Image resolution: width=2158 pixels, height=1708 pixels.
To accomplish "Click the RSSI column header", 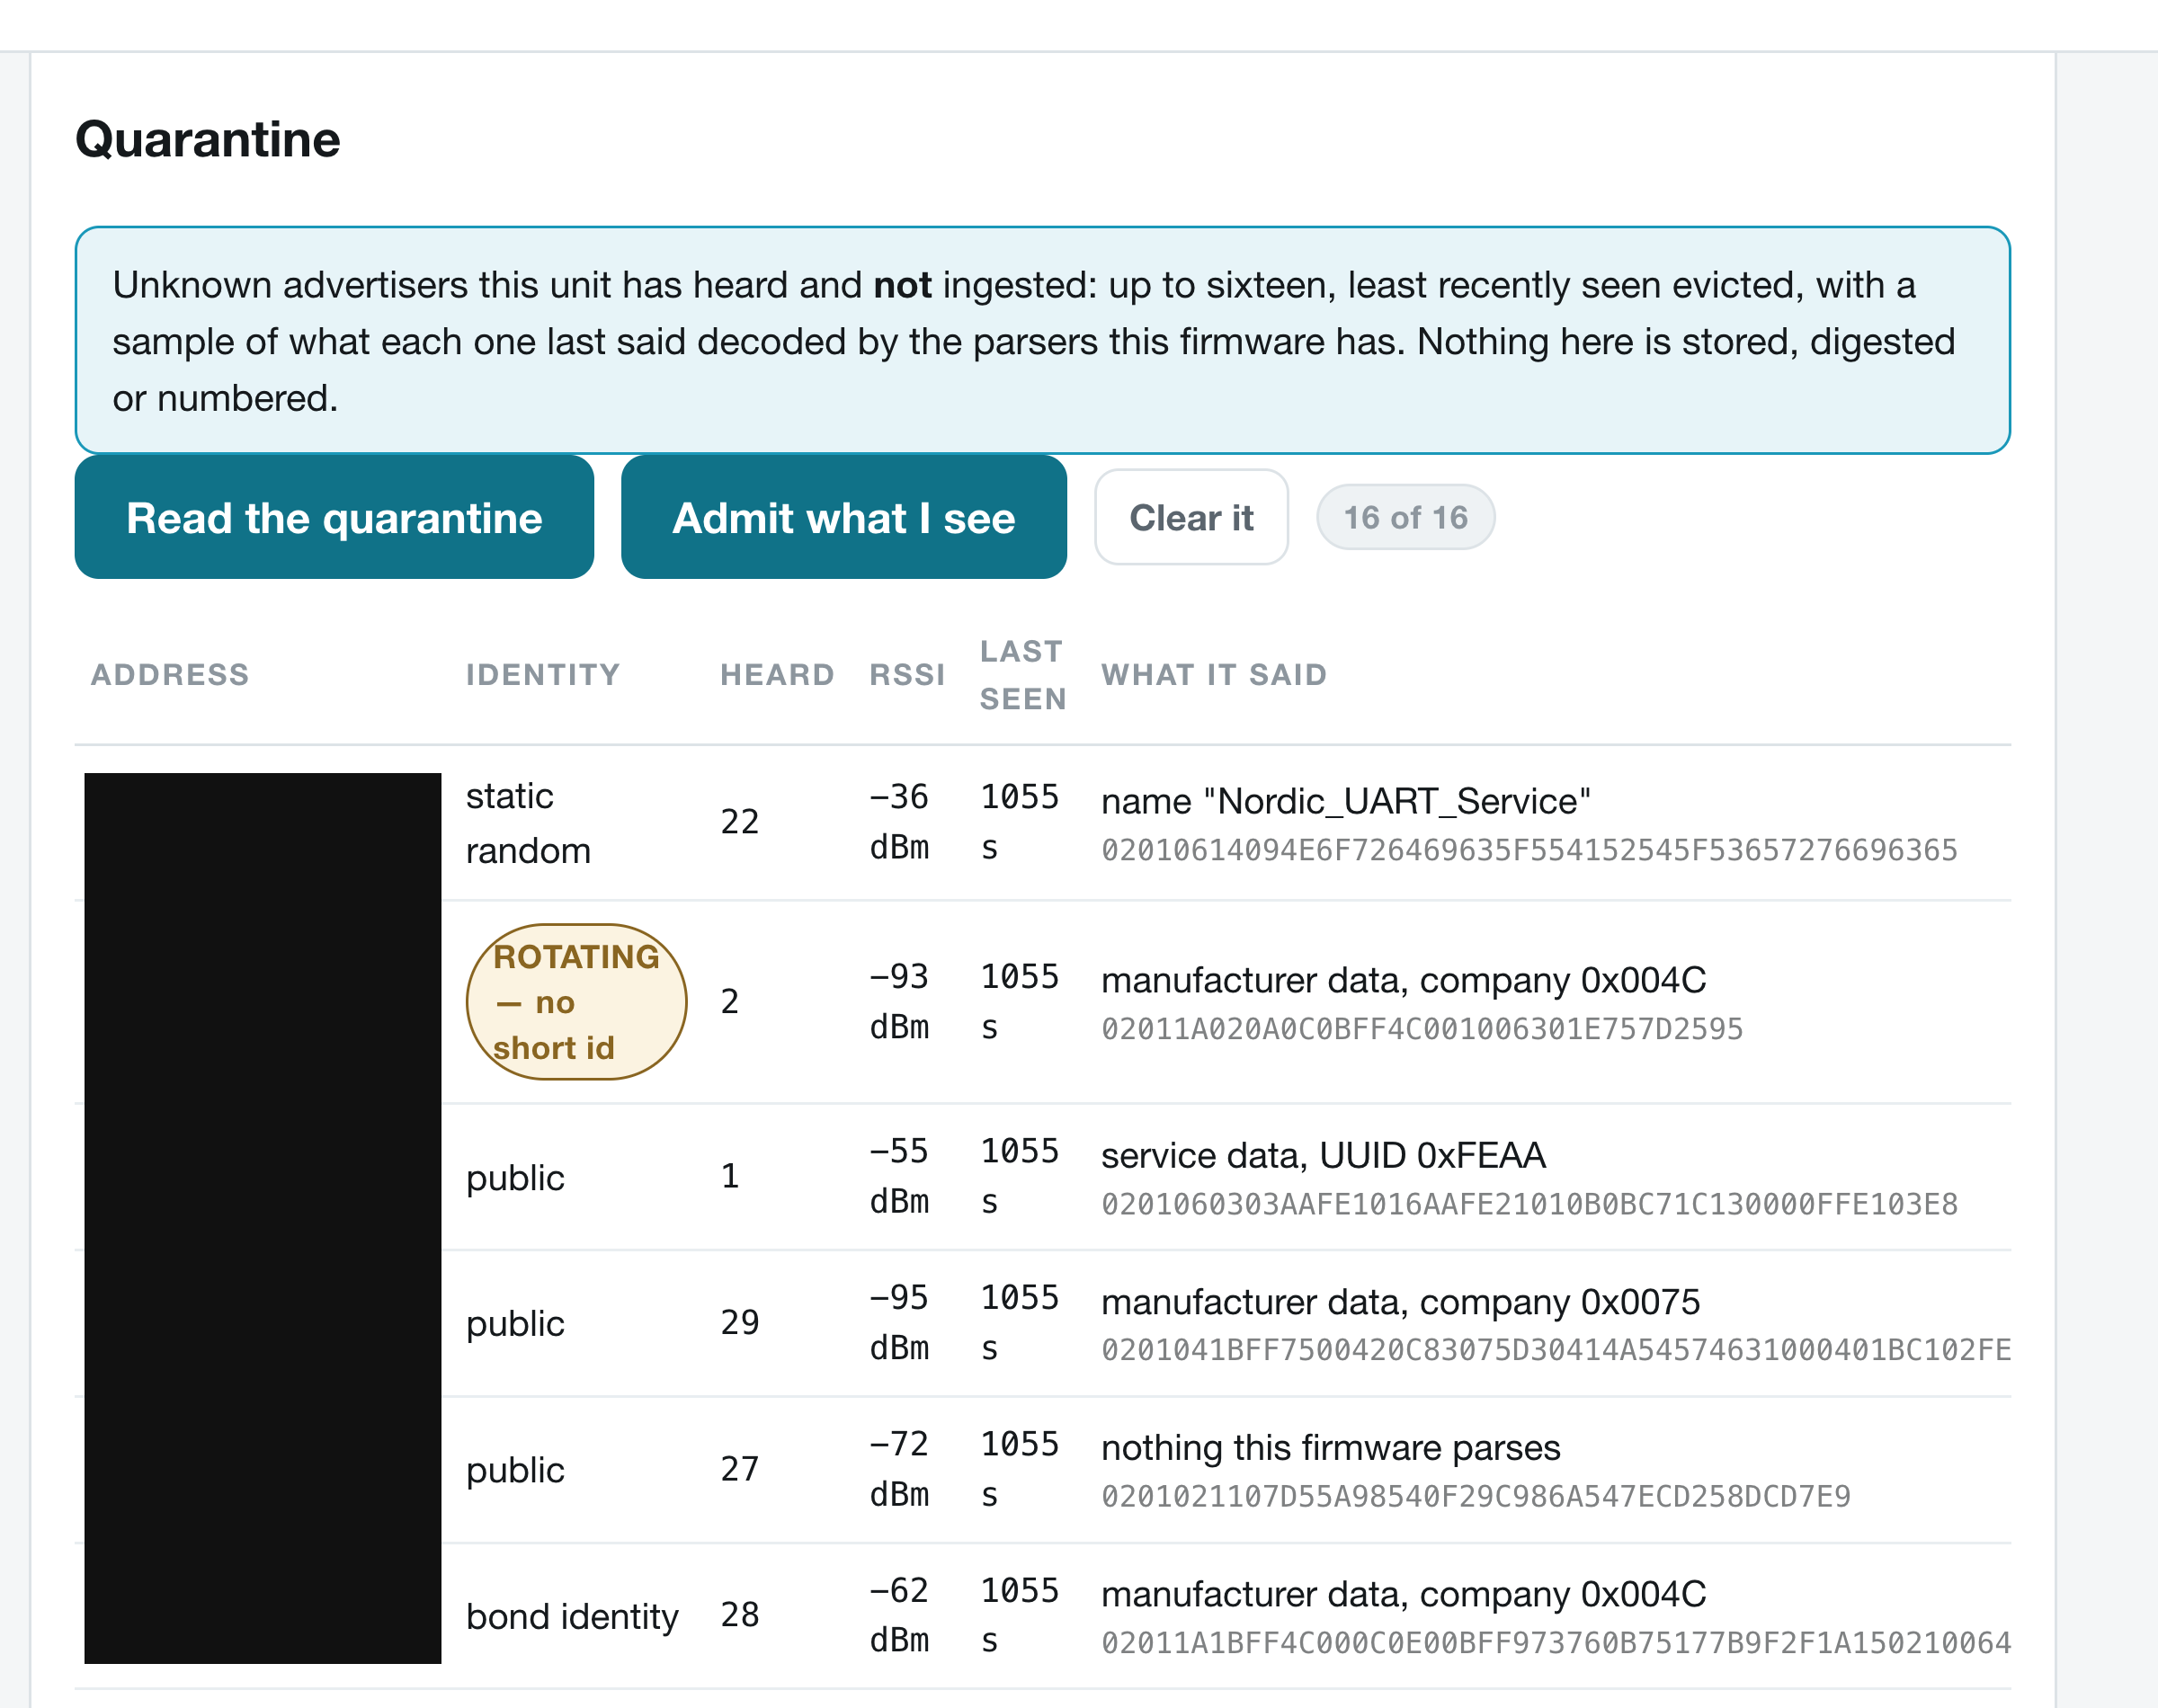I will tap(907, 675).
